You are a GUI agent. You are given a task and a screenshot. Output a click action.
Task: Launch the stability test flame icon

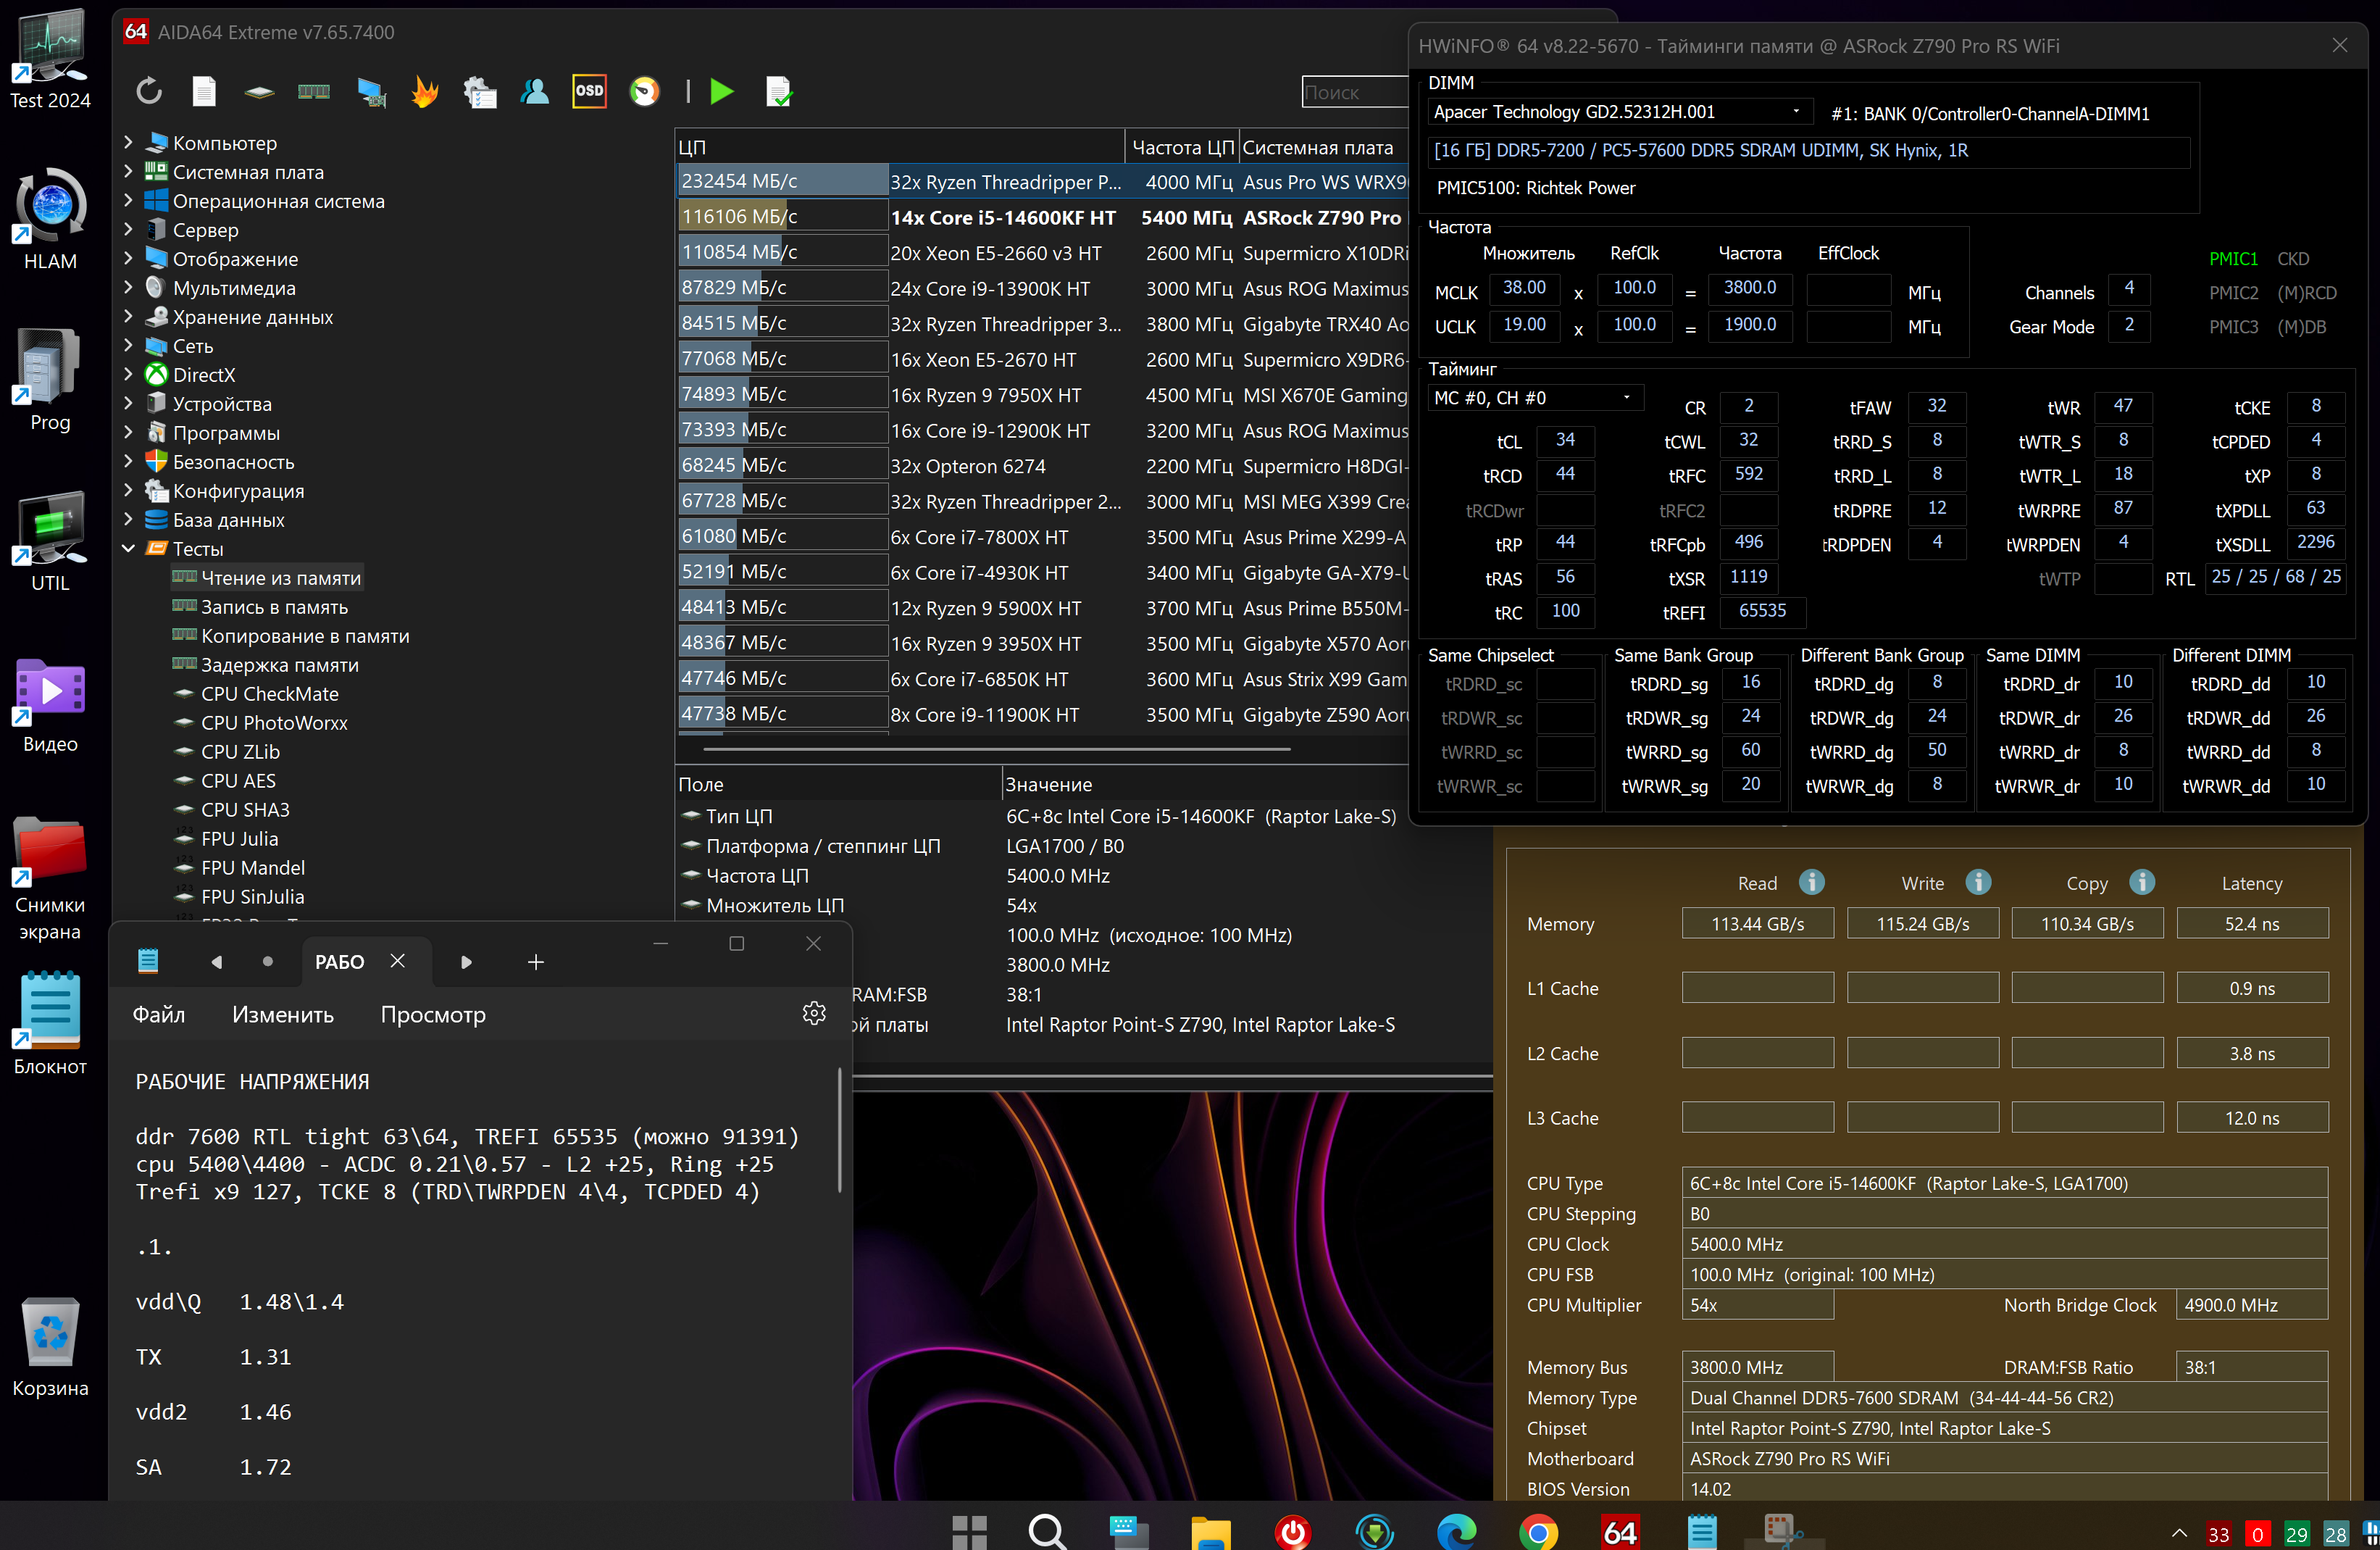[425, 92]
